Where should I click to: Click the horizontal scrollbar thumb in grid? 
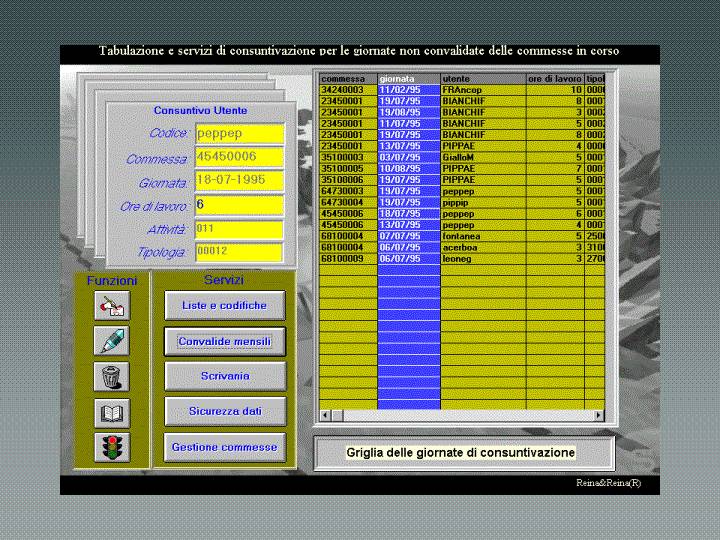pyautogui.click(x=337, y=415)
